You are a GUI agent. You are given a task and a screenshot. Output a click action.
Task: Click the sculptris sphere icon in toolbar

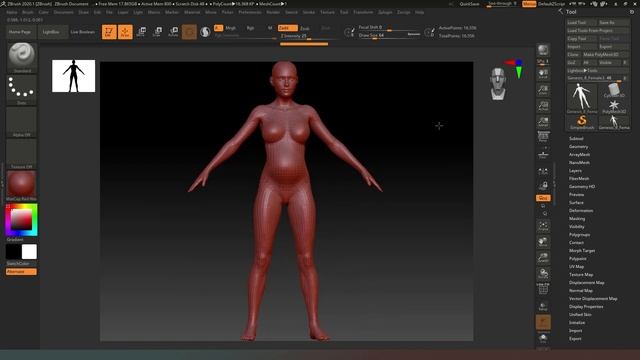(205, 32)
